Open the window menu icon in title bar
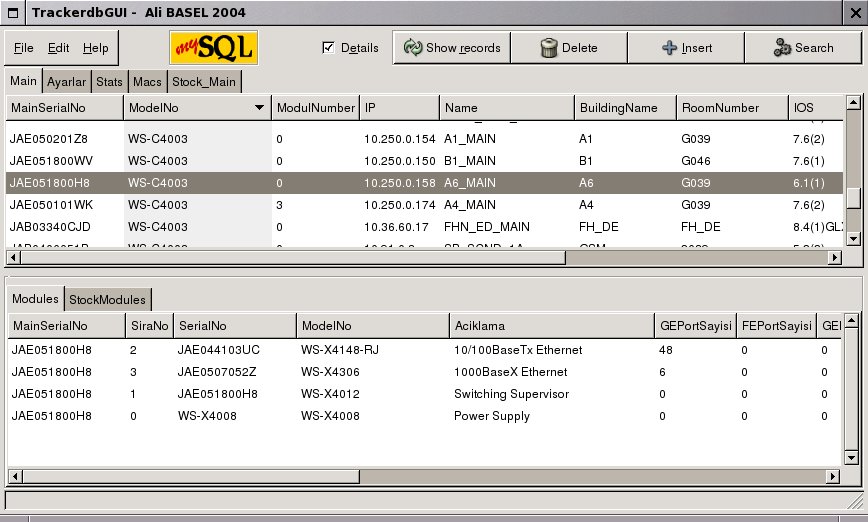Viewport: 868px width, 522px height. (13, 12)
